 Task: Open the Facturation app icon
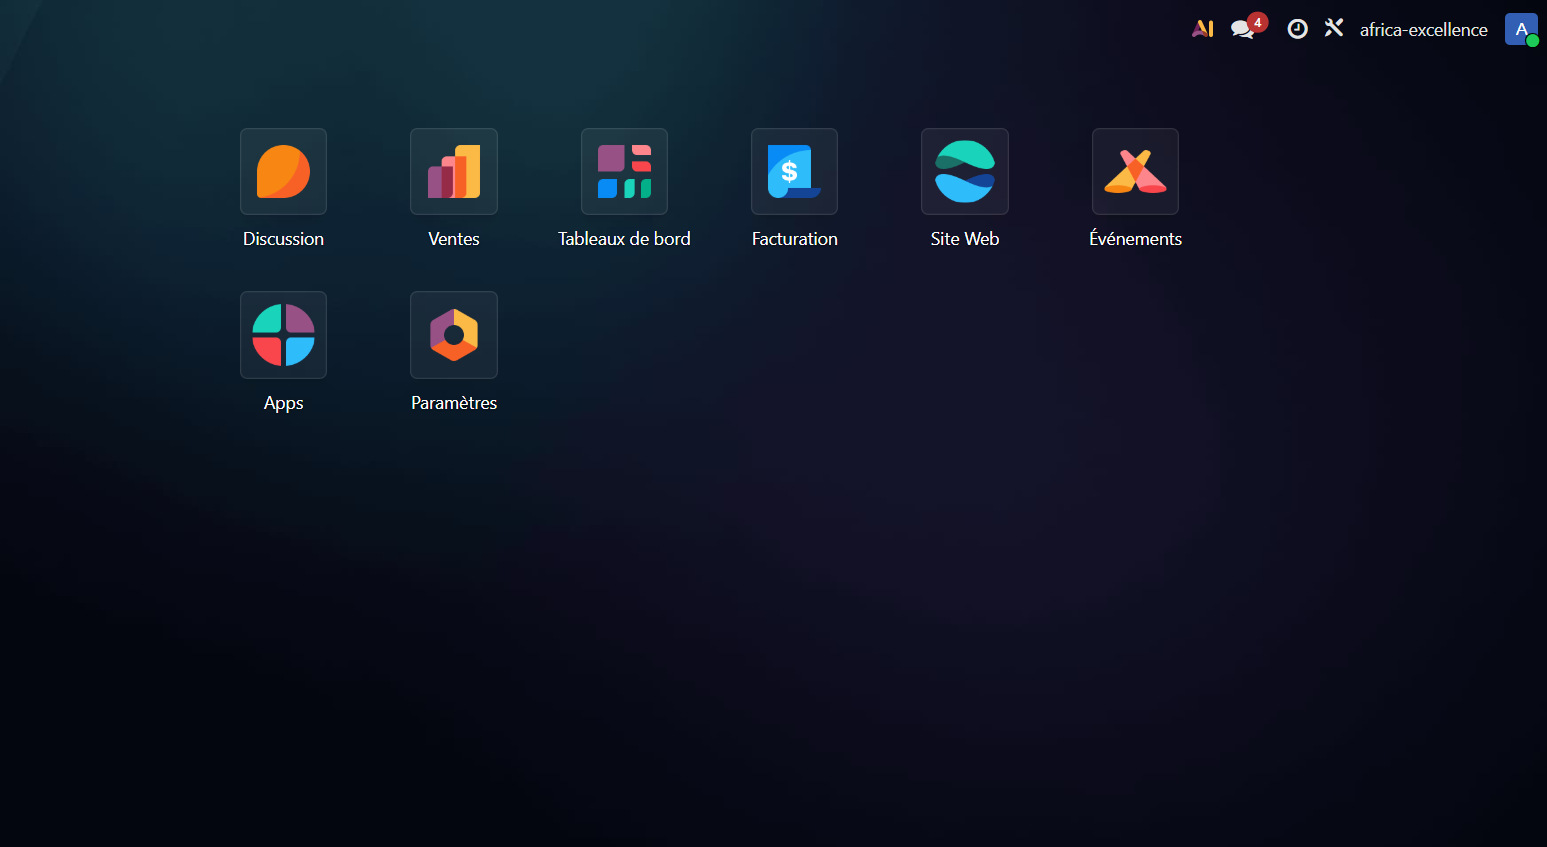[x=794, y=171]
